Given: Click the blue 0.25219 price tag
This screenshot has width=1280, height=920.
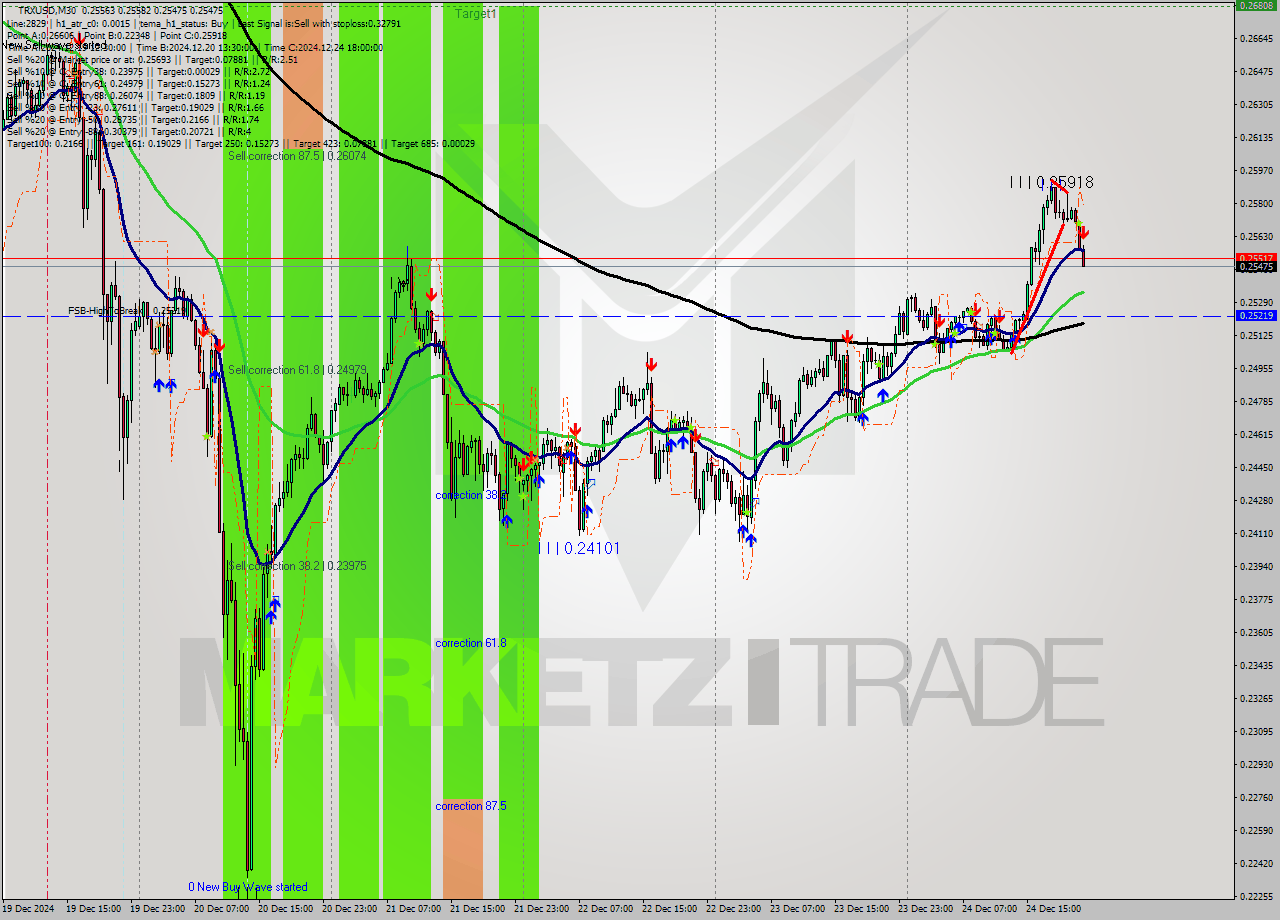Looking at the screenshot, I should tap(1257, 315).
